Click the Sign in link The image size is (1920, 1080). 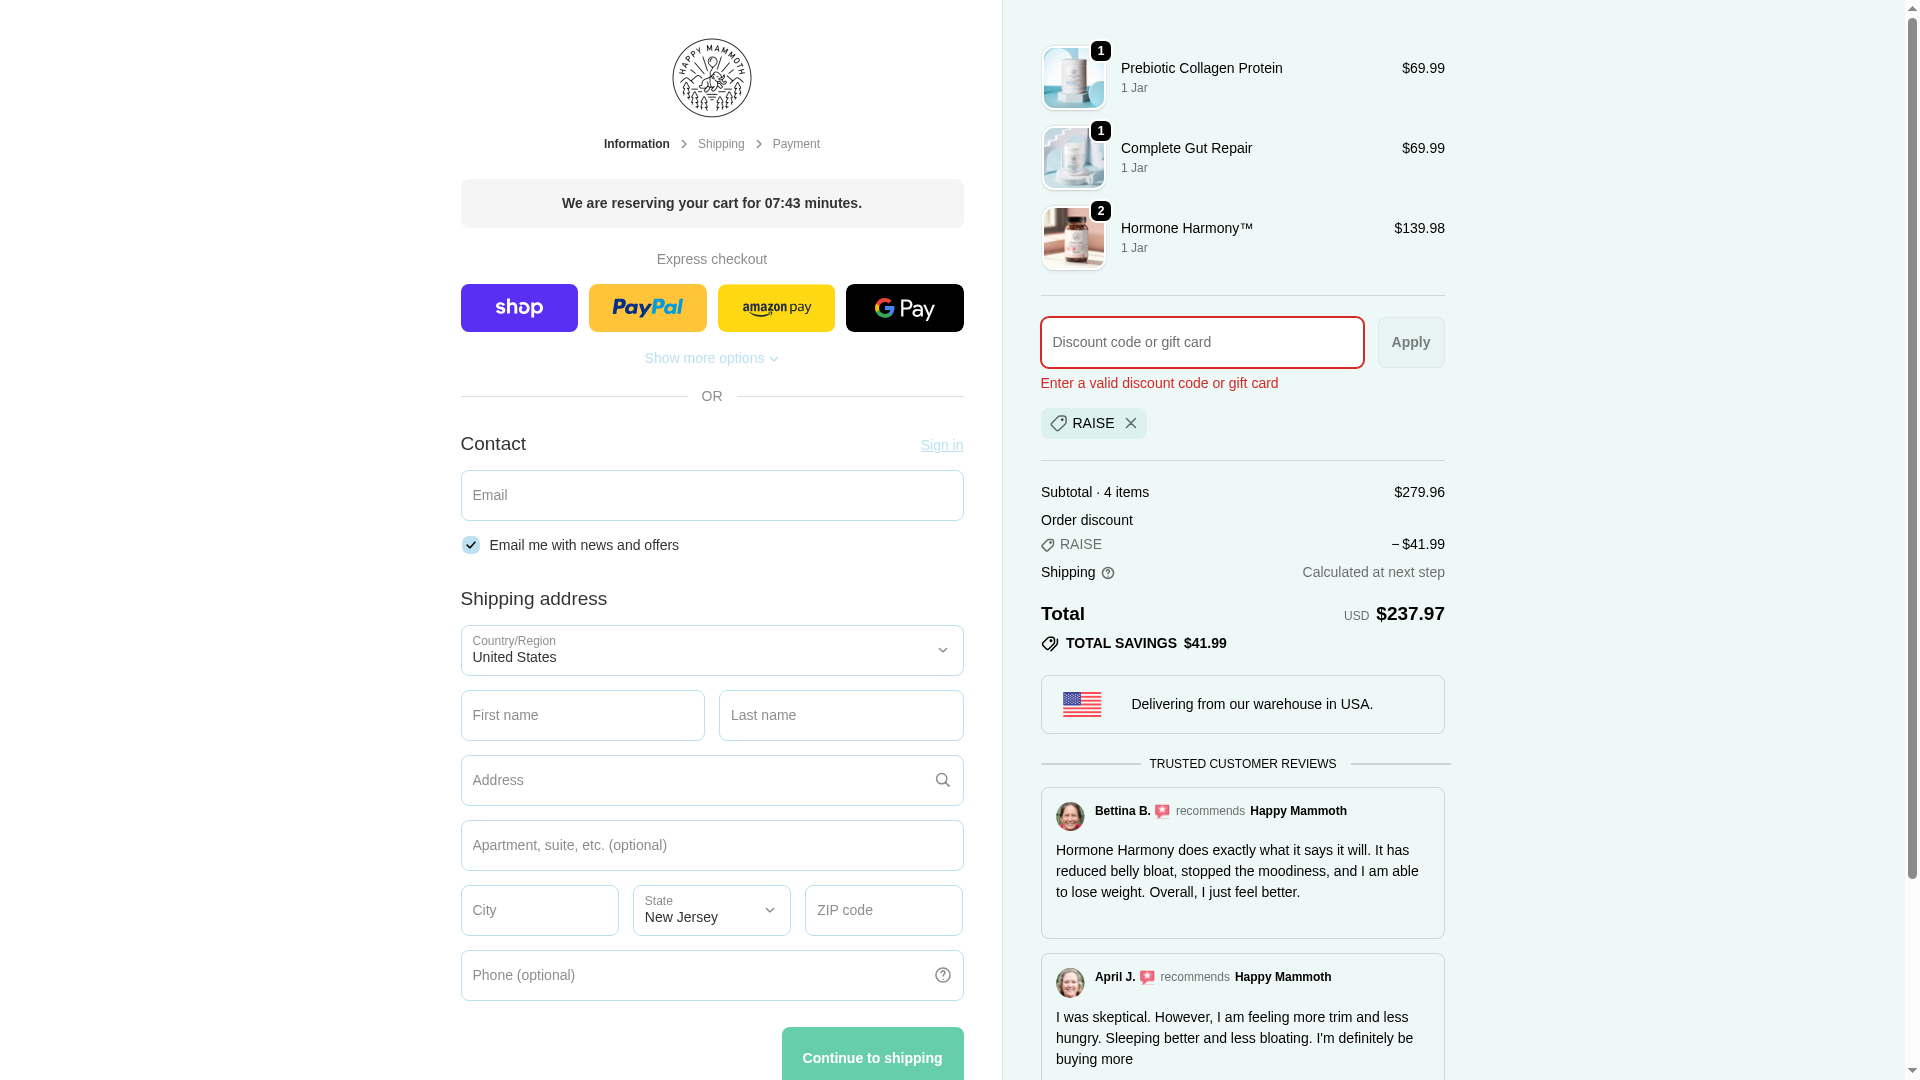tap(941, 445)
